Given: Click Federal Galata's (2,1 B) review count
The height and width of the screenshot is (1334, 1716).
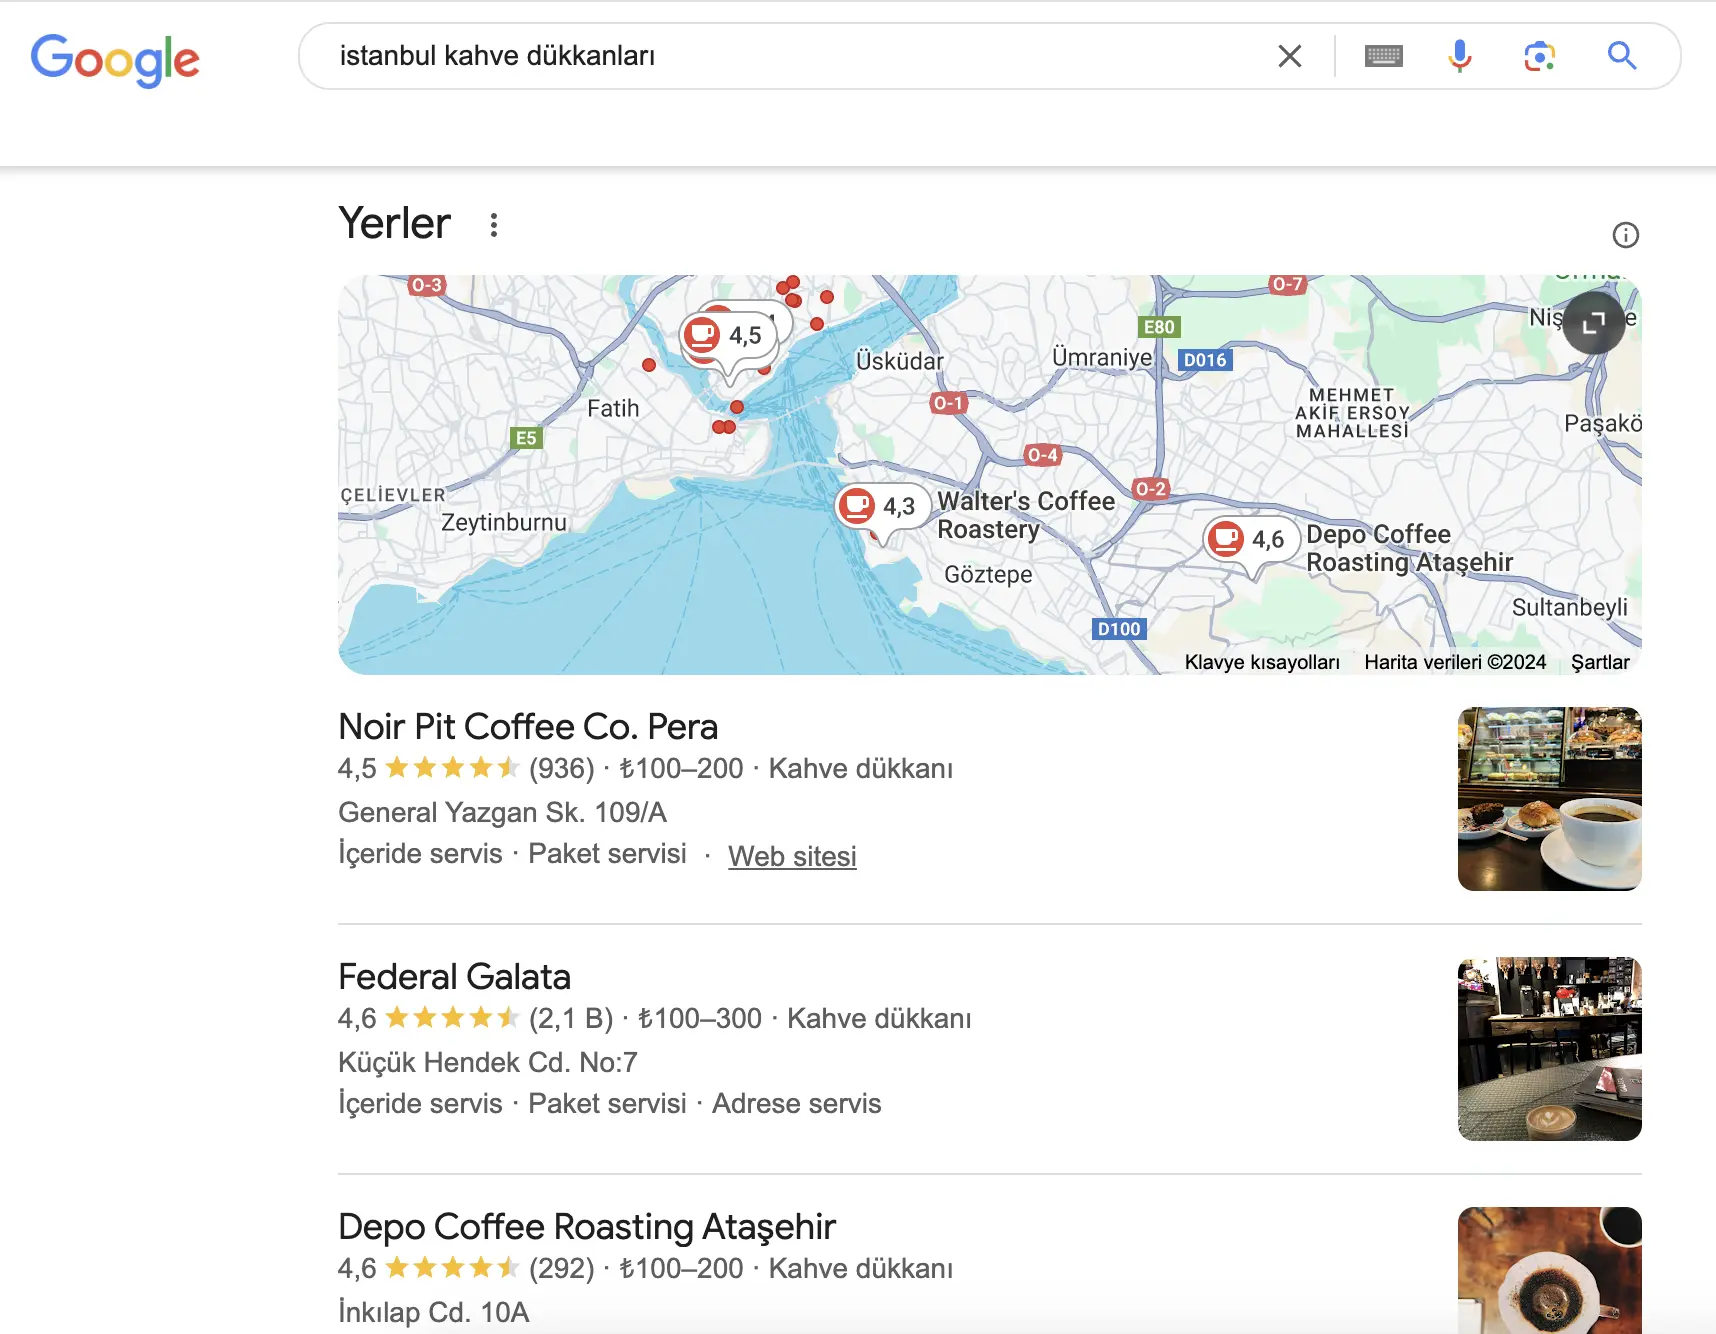Looking at the screenshot, I should [571, 1018].
